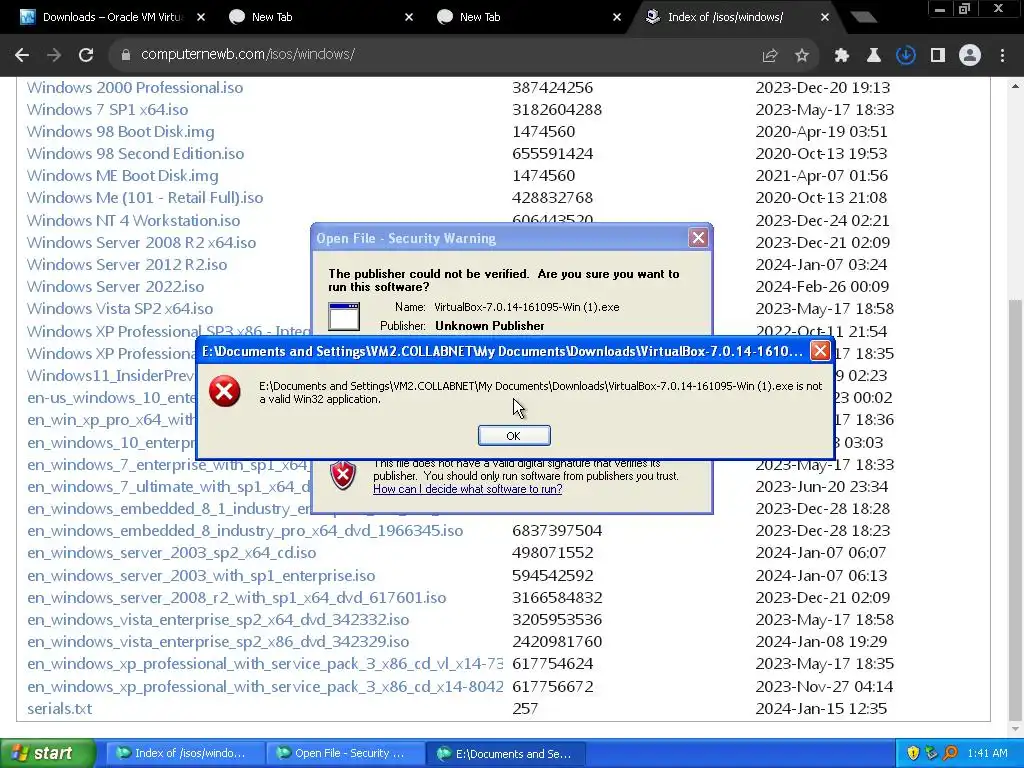Open en_windows_server_2003_sp2_x64_cd.iso link
This screenshot has height=768, width=1024.
171,553
